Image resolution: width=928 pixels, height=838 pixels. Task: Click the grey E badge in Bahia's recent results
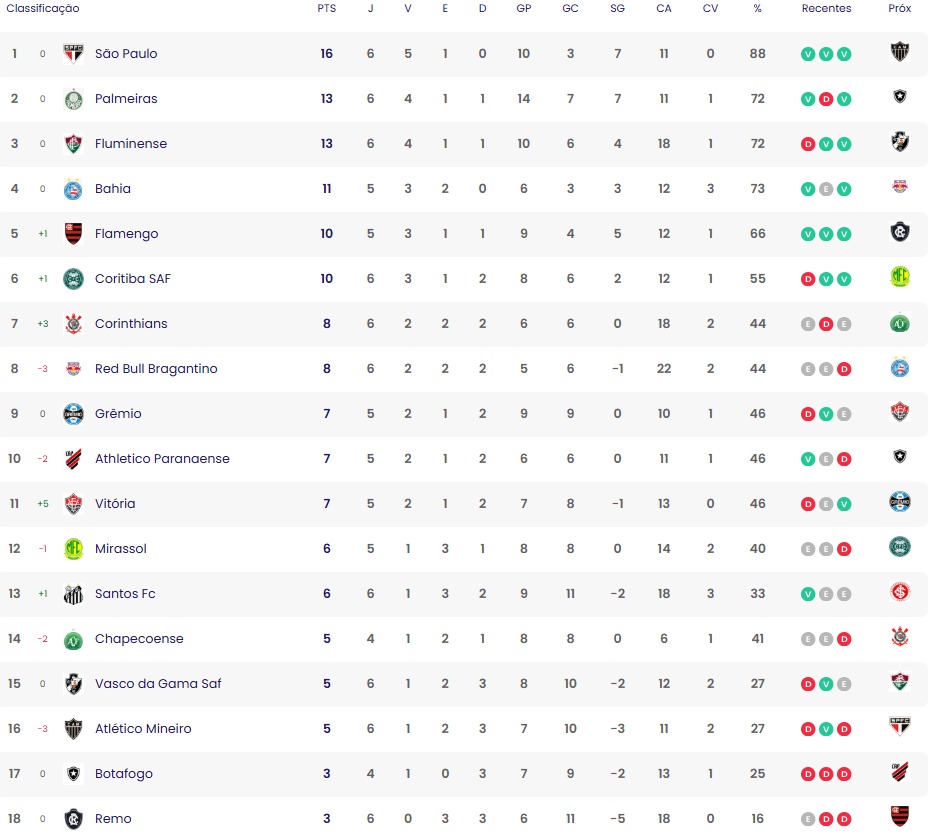point(826,189)
